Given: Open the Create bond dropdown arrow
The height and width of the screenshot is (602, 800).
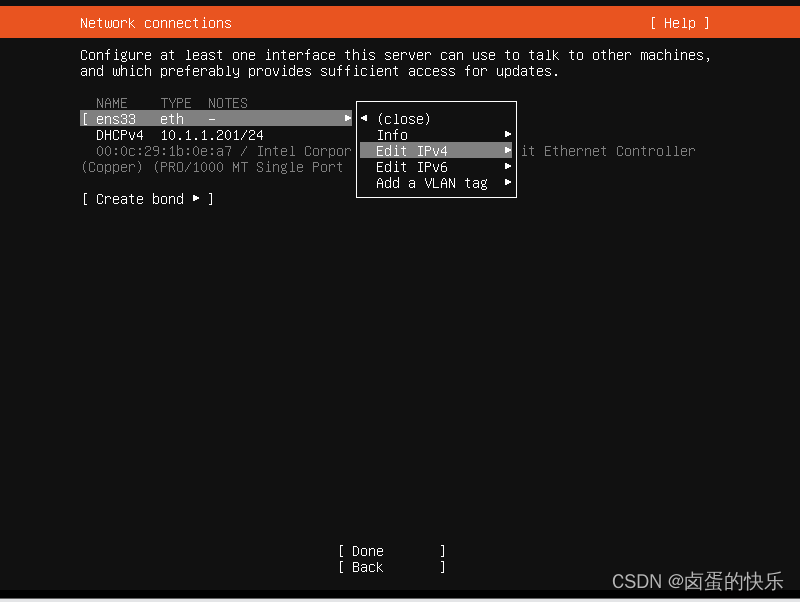Looking at the screenshot, I should [x=196, y=198].
